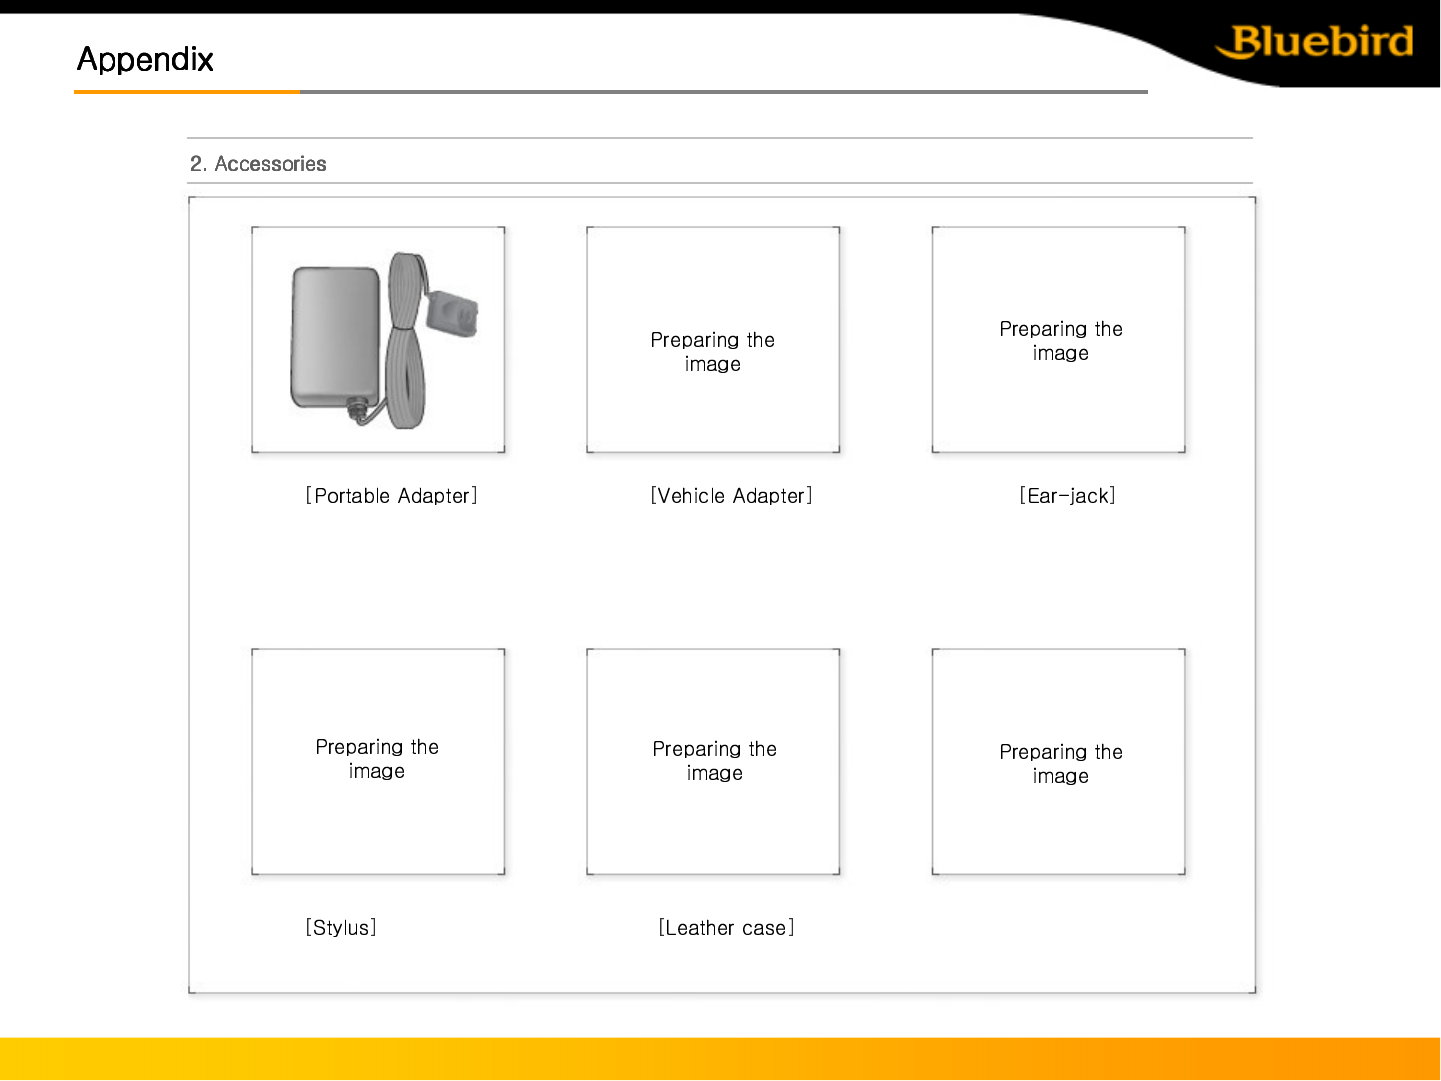Click the [Vehicle Adapter] caption
Screen dimensions: 1441x1081
(731, 496)
